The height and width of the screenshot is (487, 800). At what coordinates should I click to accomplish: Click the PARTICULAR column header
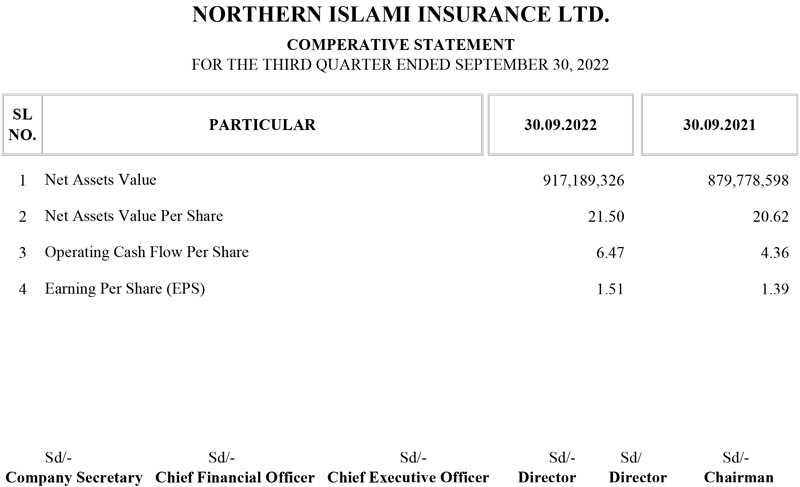[x=262, y=126]
